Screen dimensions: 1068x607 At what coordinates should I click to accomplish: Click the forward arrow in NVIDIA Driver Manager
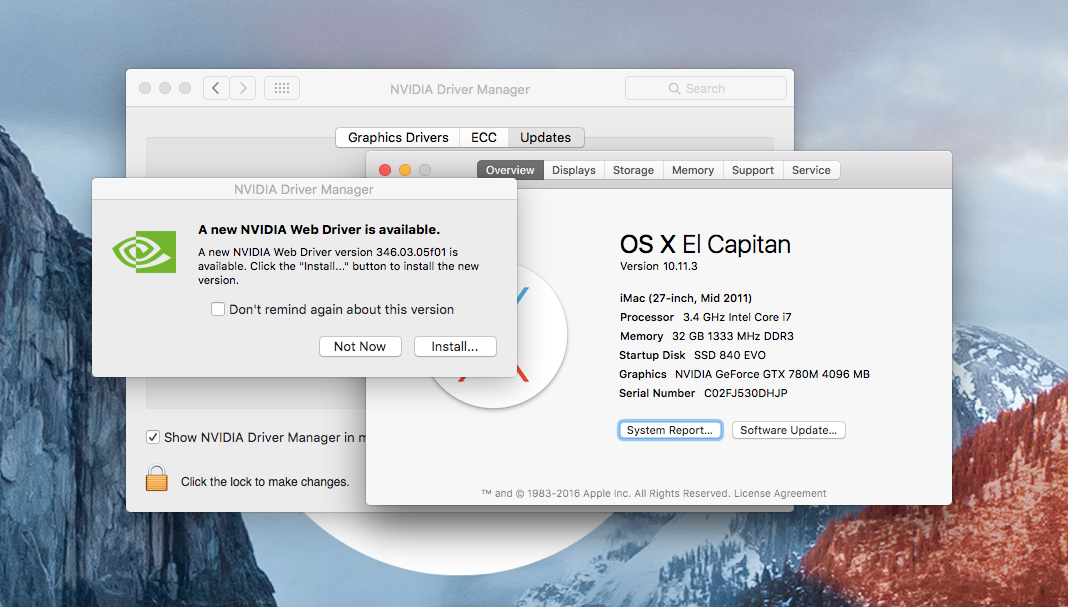click(242, 88)
